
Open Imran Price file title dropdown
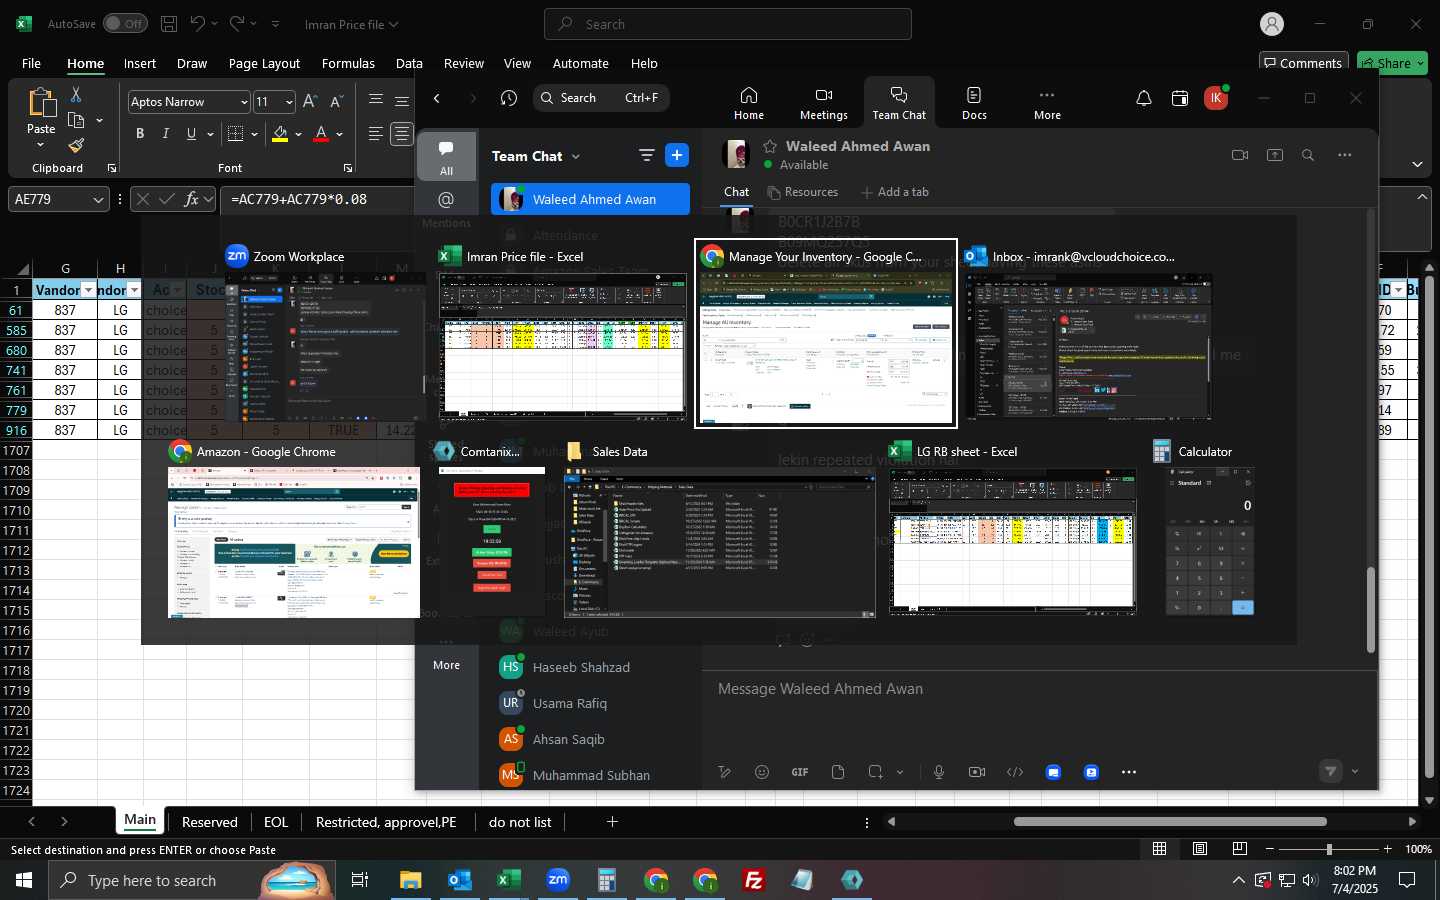pyautogui.click(x=393, y=24)
